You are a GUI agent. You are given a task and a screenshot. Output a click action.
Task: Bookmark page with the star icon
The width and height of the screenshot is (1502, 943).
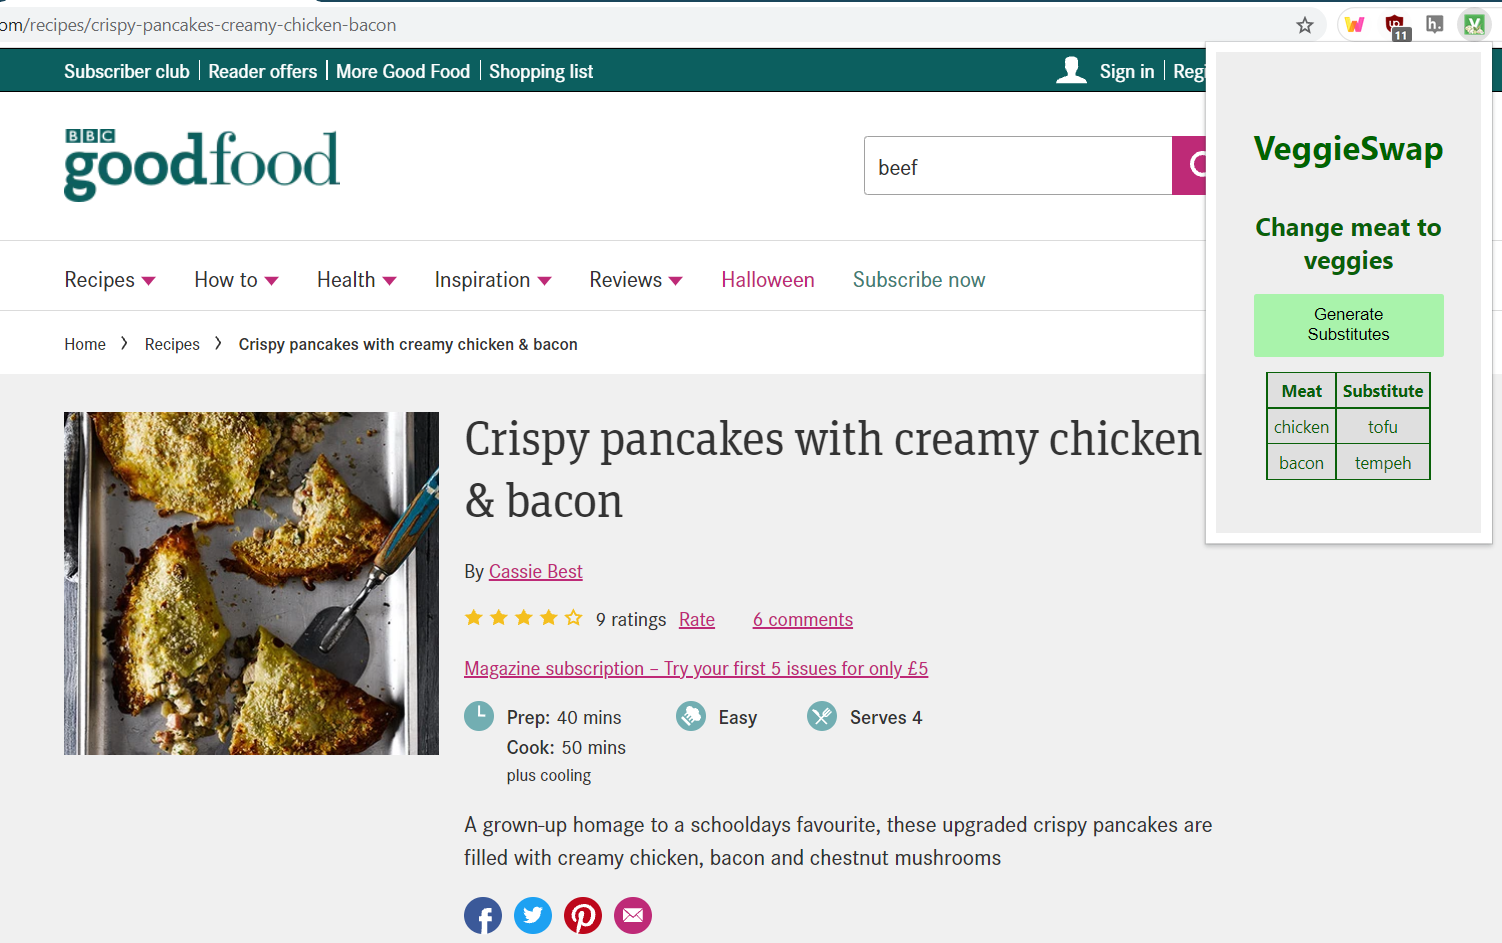click(1304, 25)
